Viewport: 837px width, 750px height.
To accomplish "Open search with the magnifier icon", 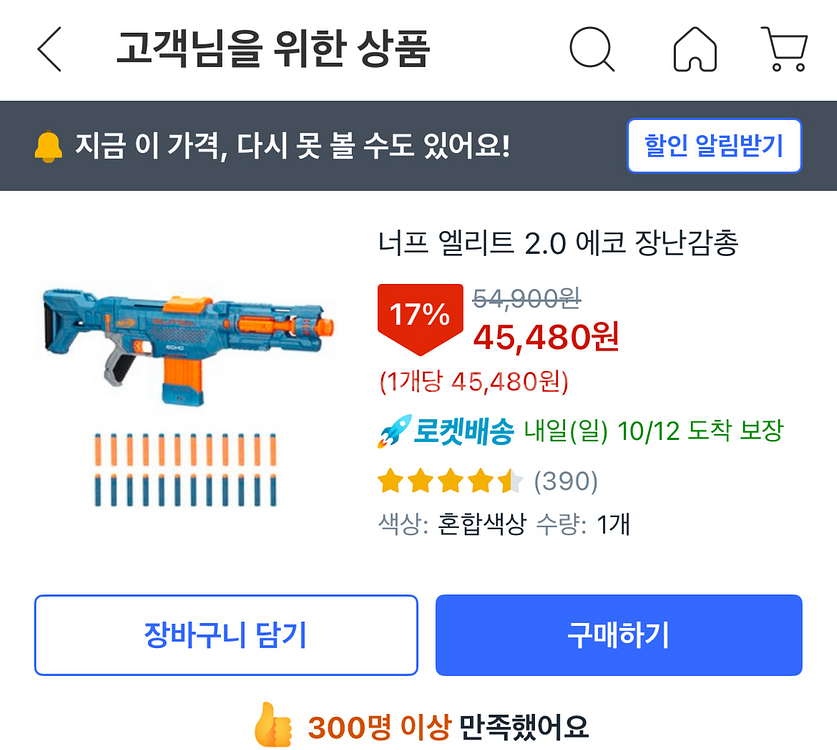I will pos(591,49).
